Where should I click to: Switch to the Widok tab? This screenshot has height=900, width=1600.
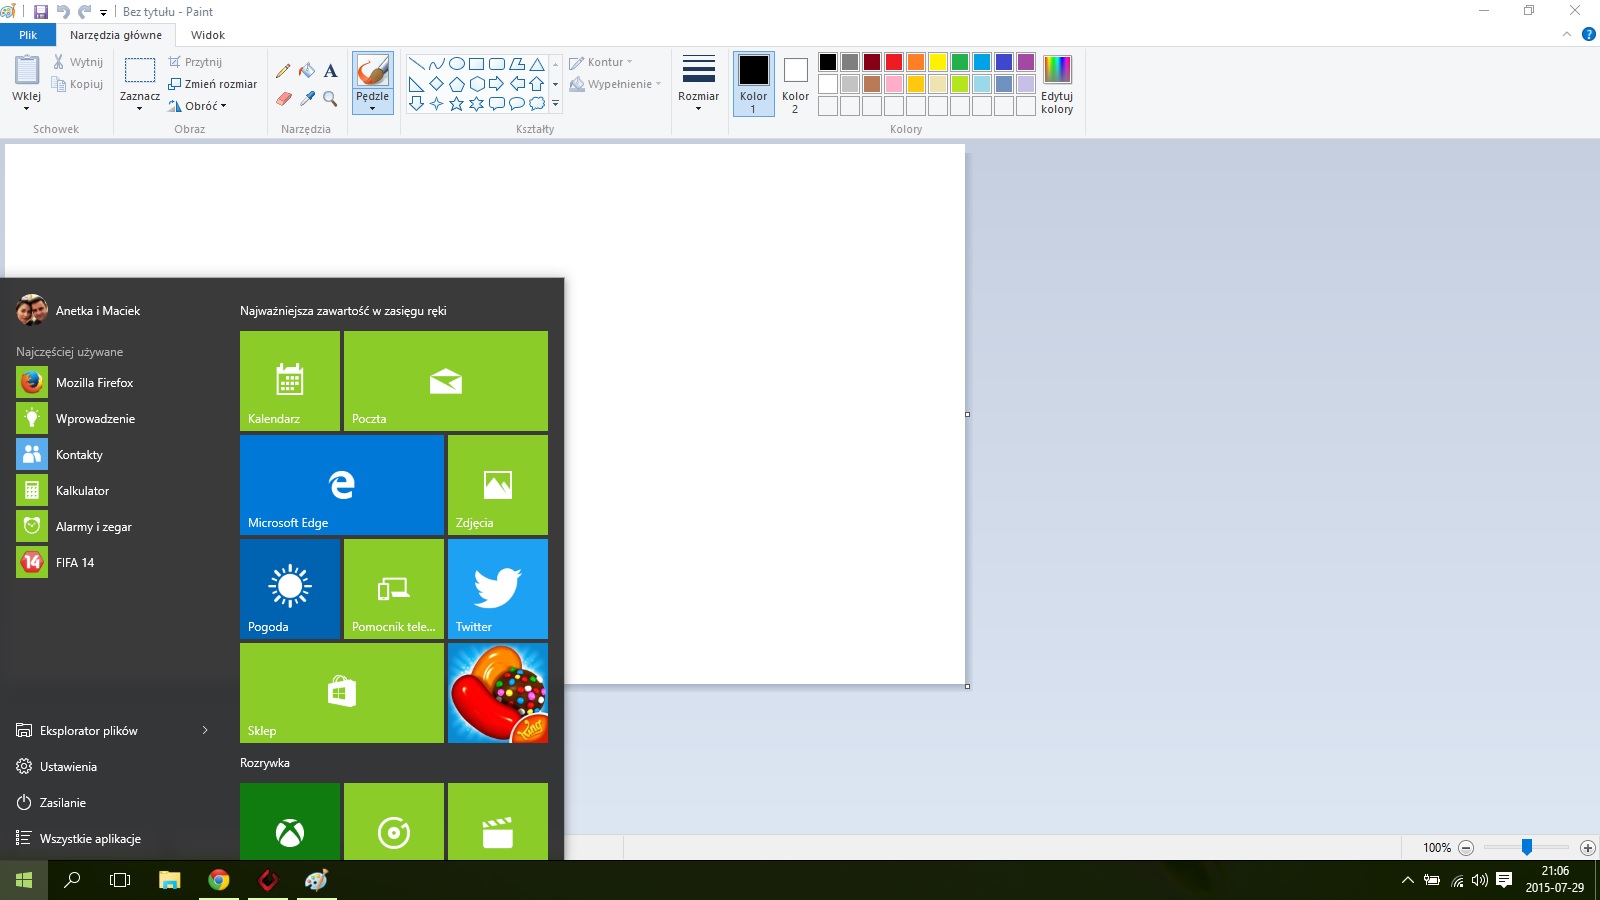pos(208,35)
